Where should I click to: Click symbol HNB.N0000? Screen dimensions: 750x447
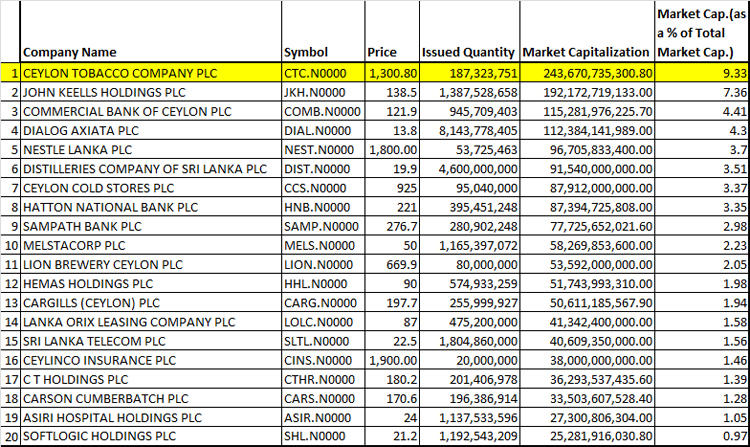pos(323,207)
